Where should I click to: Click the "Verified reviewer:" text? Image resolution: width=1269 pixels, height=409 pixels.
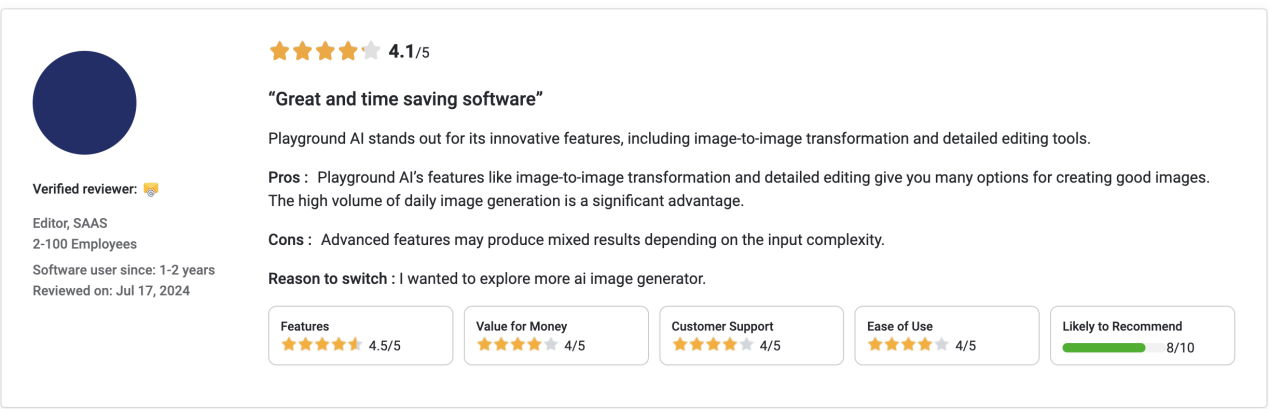(x=85, y=189)
